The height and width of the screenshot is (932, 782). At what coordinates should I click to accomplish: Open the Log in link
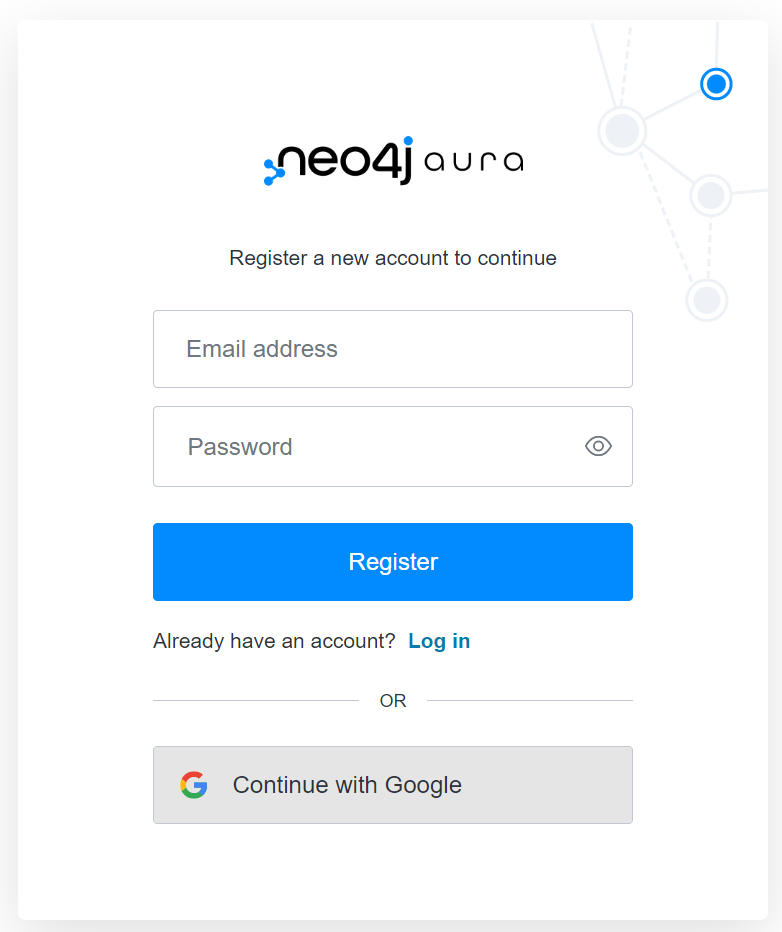coord(439,641)
